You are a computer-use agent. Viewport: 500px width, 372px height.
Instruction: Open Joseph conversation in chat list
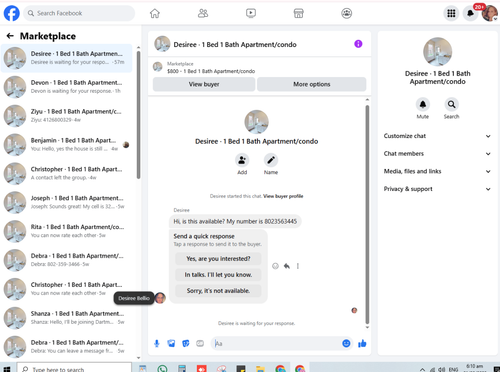tap(67, 202)
